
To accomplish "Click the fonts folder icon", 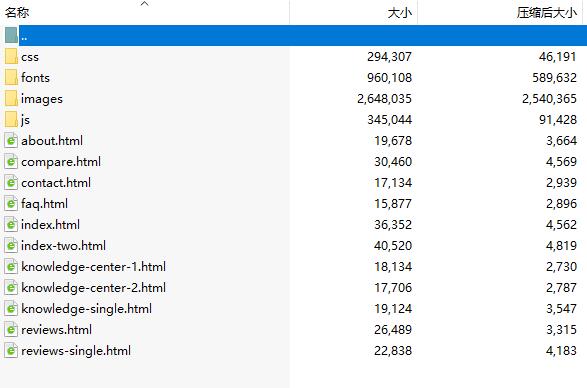I will tap(11, 78).
